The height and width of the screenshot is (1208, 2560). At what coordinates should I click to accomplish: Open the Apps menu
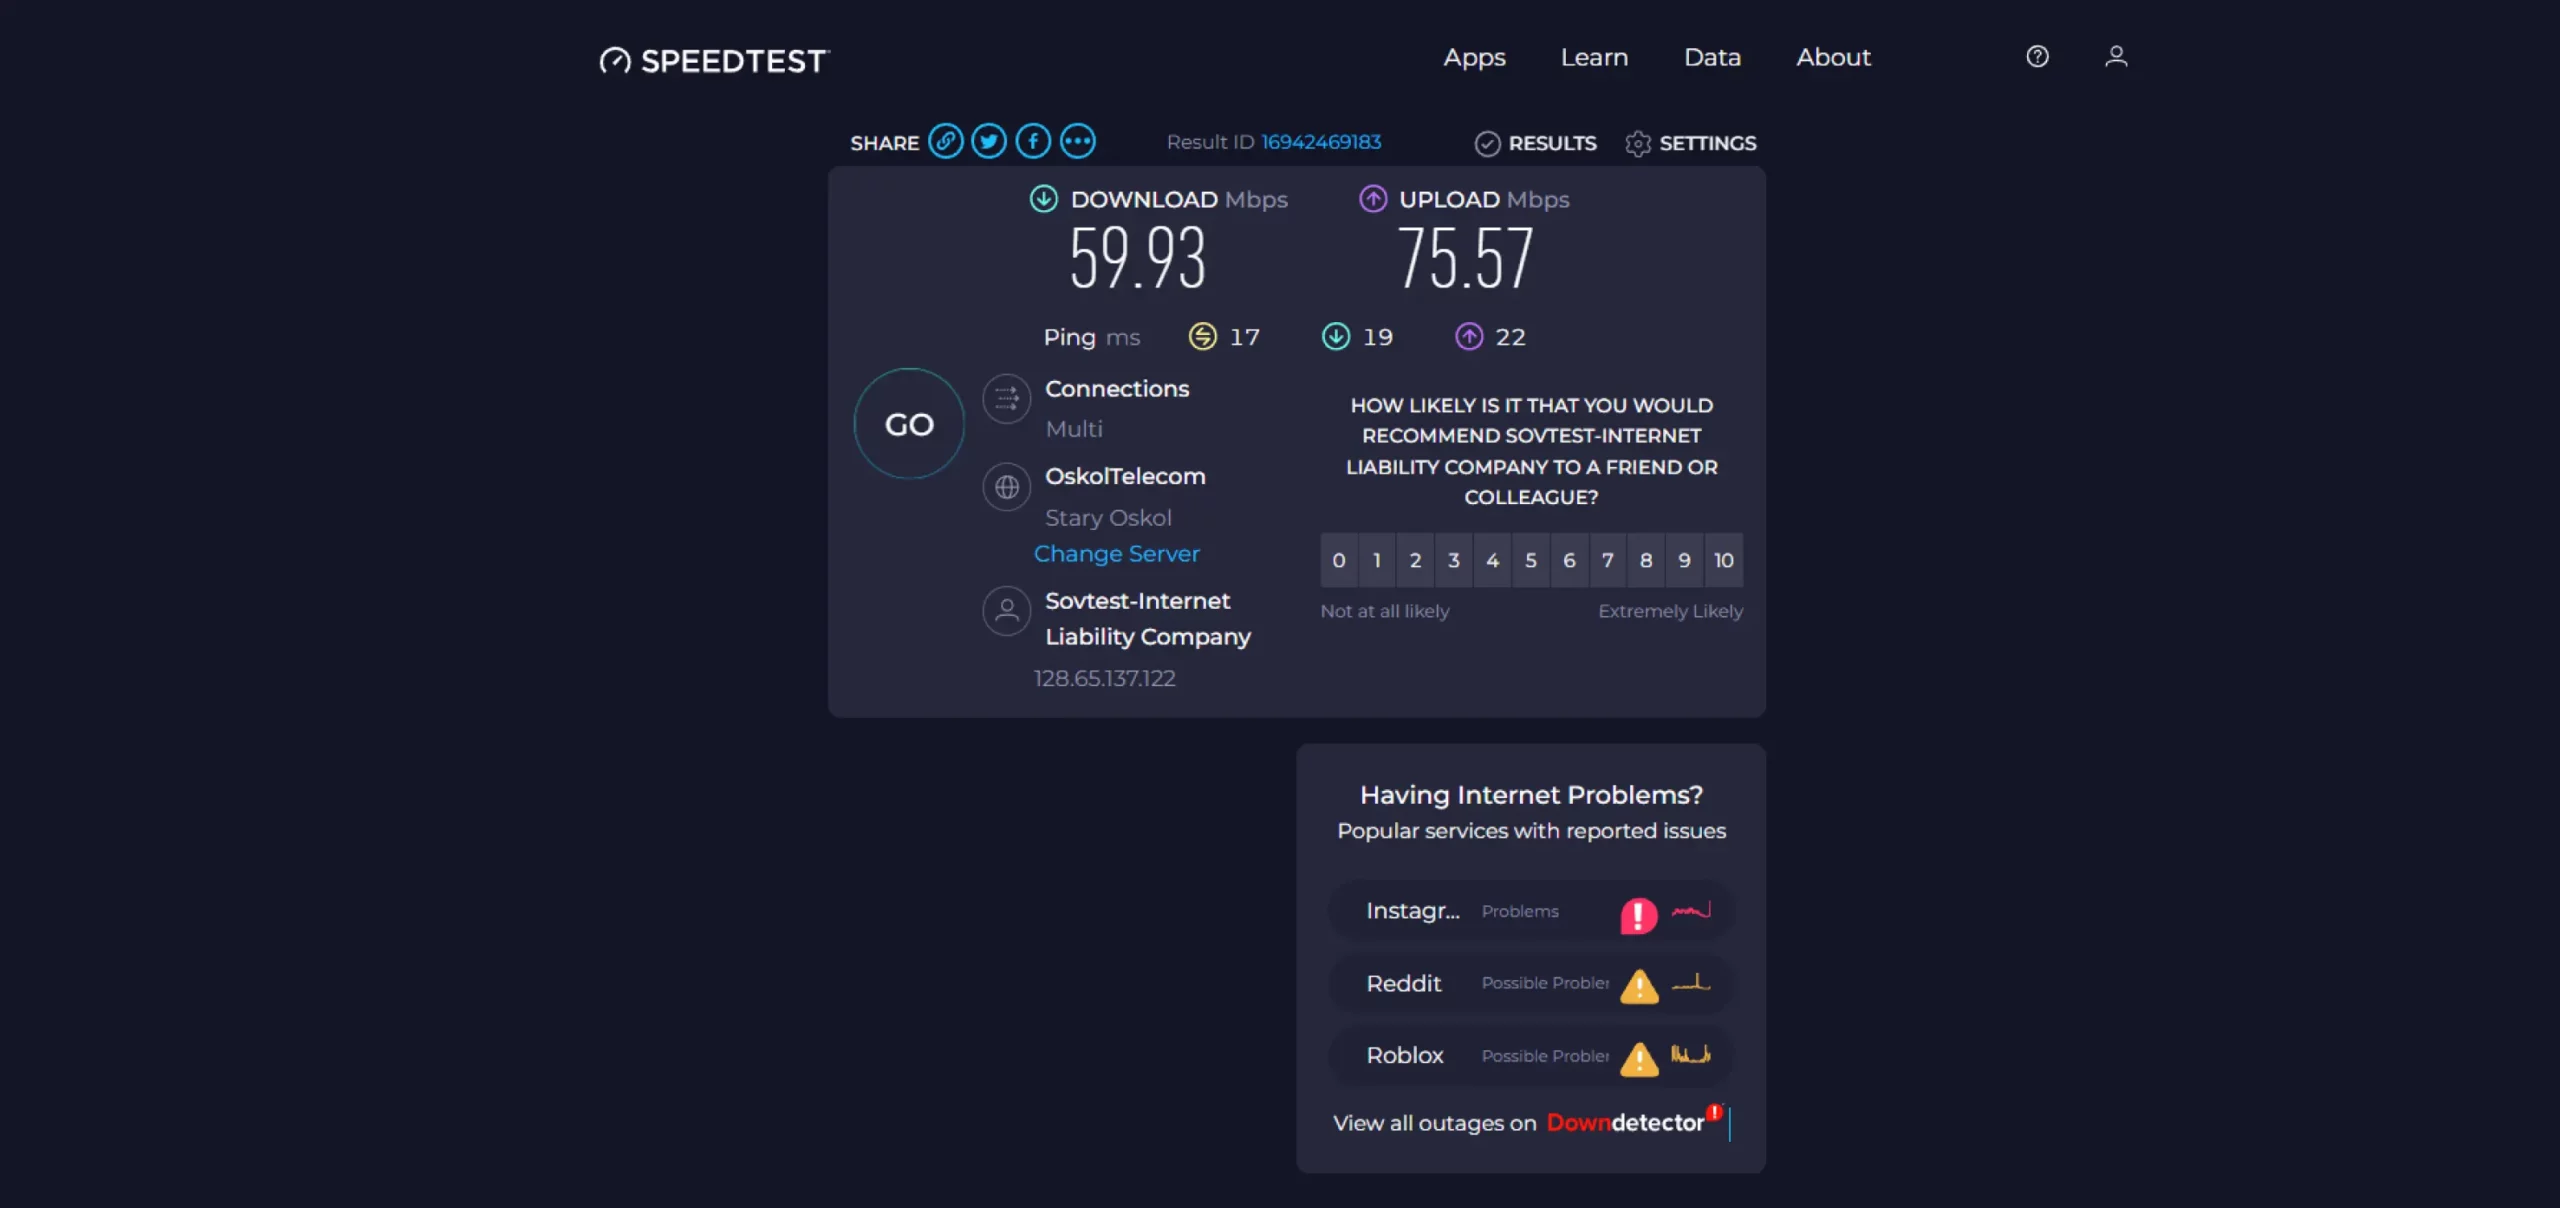click(1474, 58)
